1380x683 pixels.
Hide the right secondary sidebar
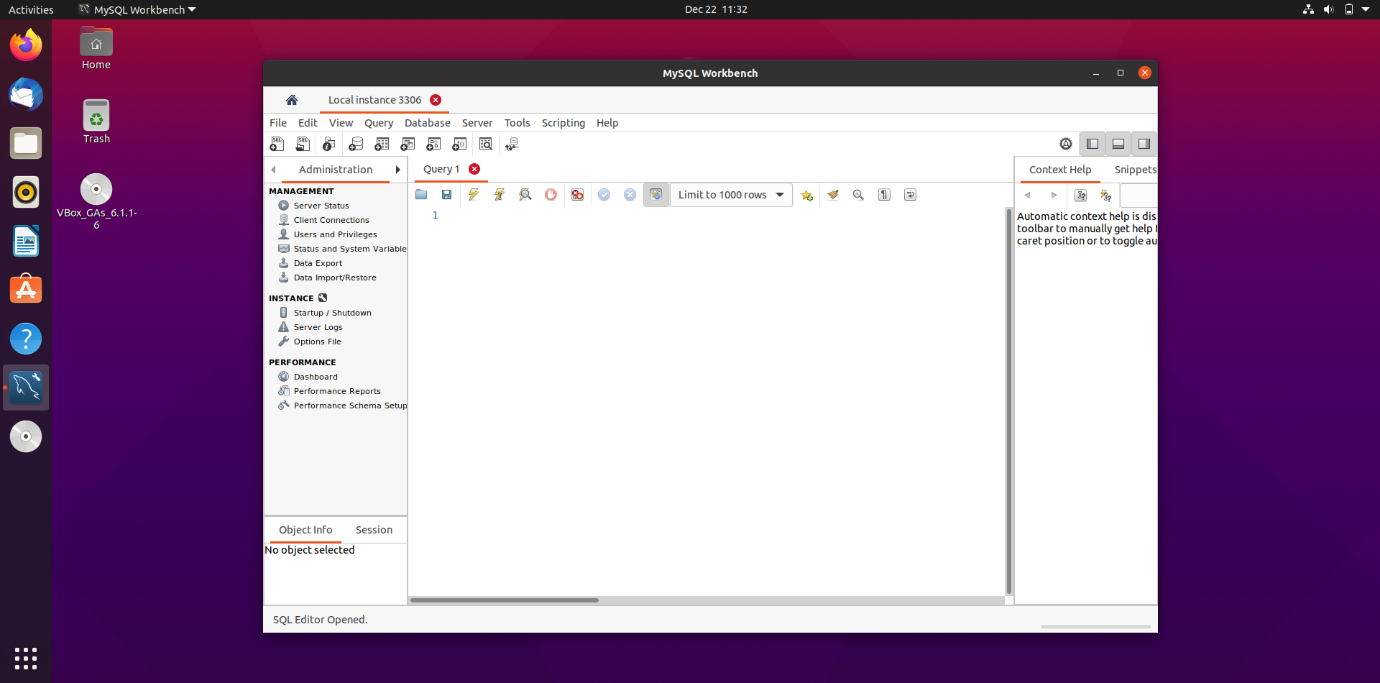(x=1143, y=144)
